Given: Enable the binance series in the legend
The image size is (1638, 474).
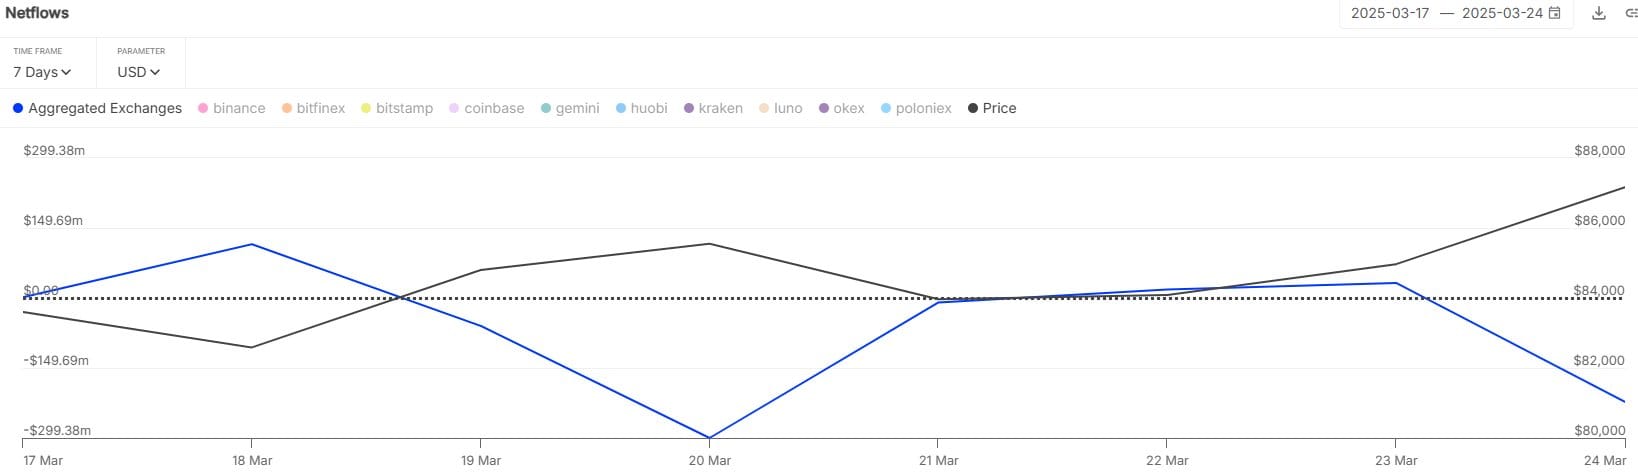Looking at the screenshot, I should click(232, 108).
